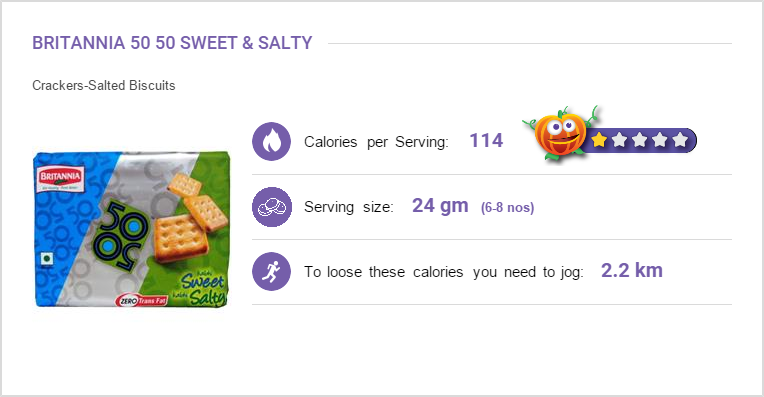The height and width of the screenshot is (397, 764).
Task: Click the jog calories description text
Action: coord(443,272)
